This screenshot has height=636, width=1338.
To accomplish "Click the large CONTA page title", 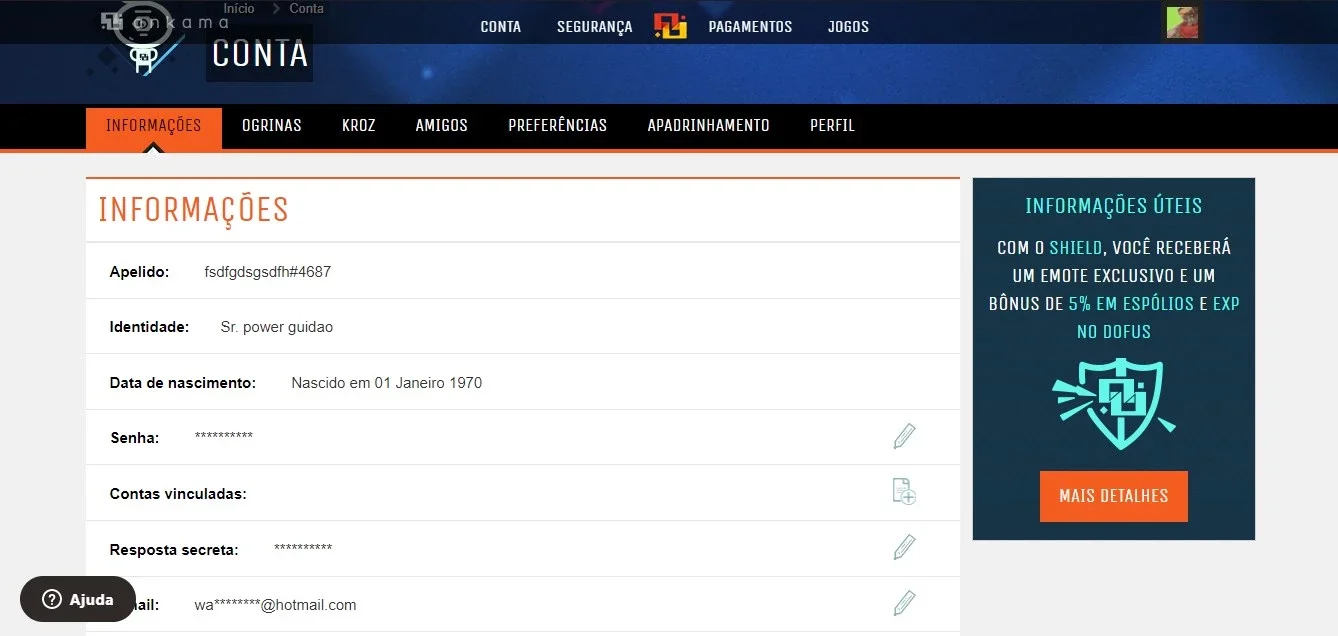I will point(260,53).
